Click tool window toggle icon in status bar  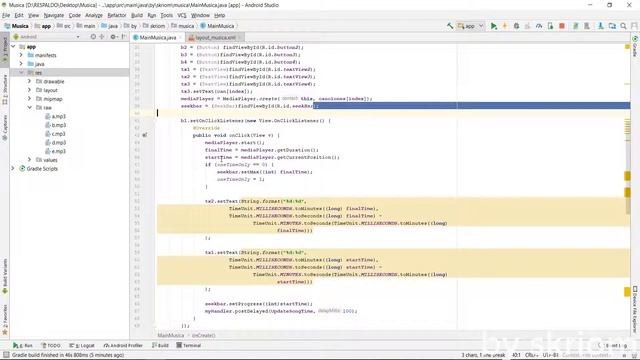[6, 355]
